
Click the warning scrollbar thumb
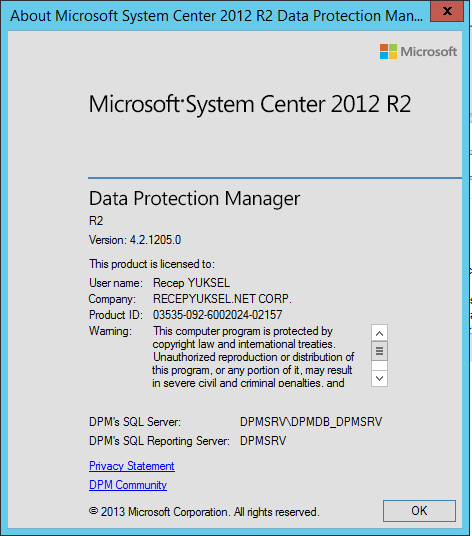[x=379, y=351]
